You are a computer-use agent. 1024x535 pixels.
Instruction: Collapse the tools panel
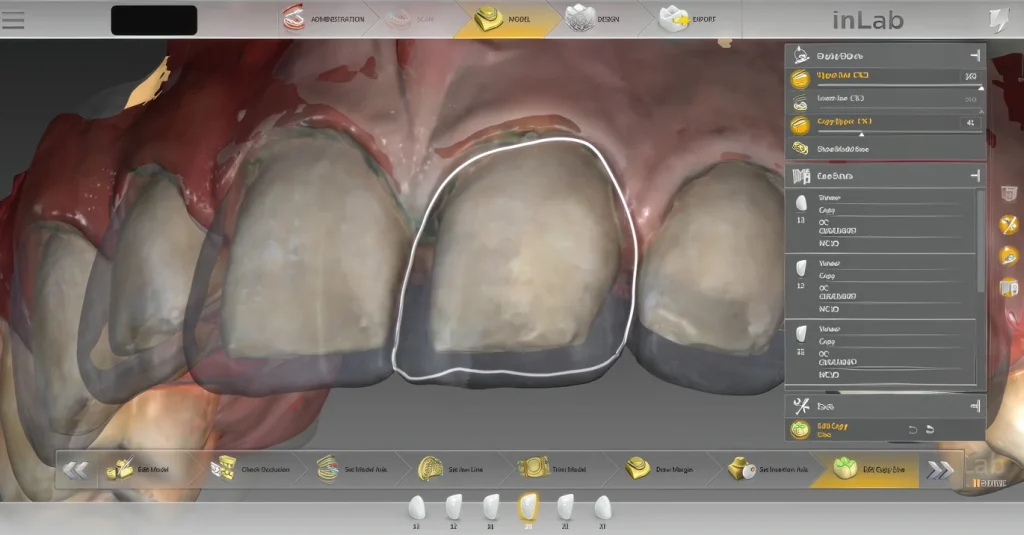973,406
